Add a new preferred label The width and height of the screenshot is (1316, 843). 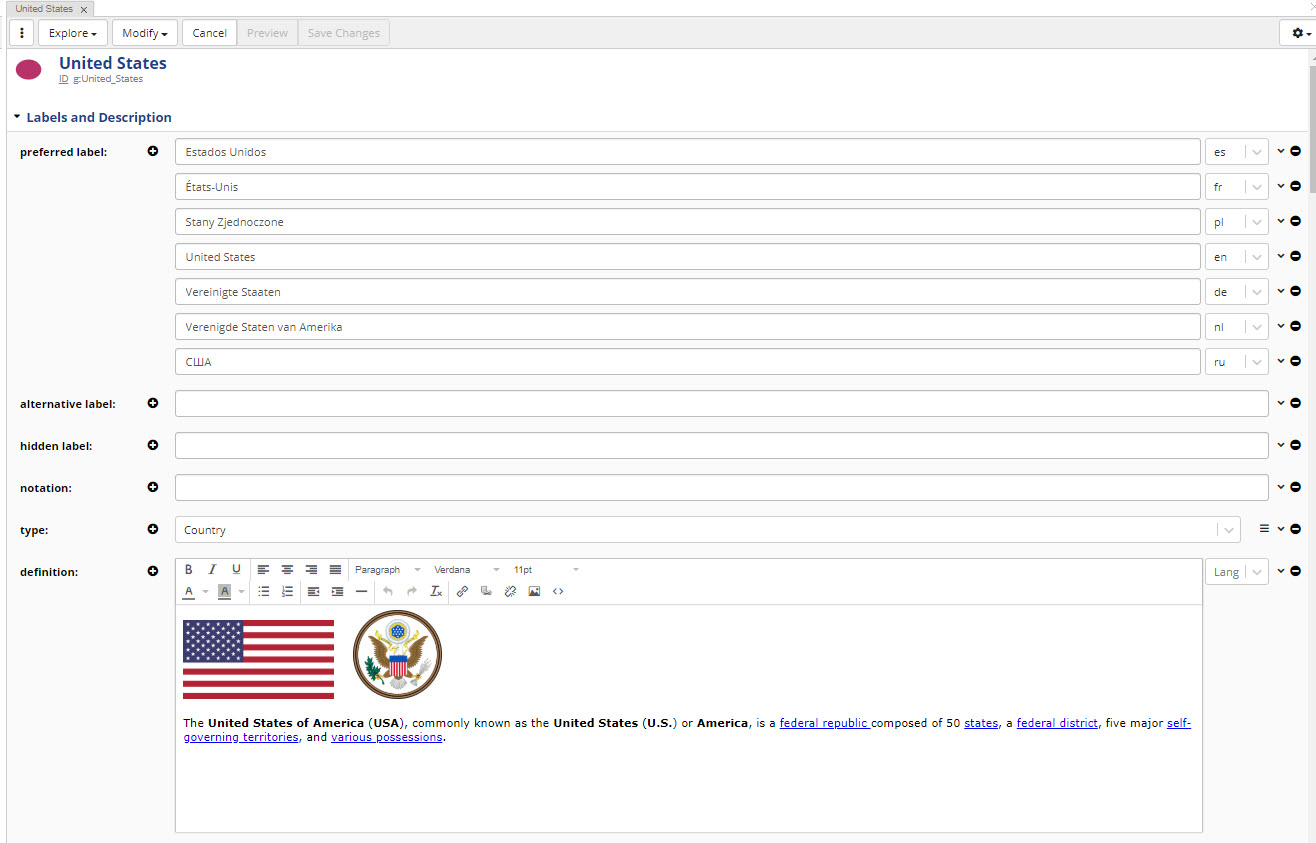[x=152, y=150]
